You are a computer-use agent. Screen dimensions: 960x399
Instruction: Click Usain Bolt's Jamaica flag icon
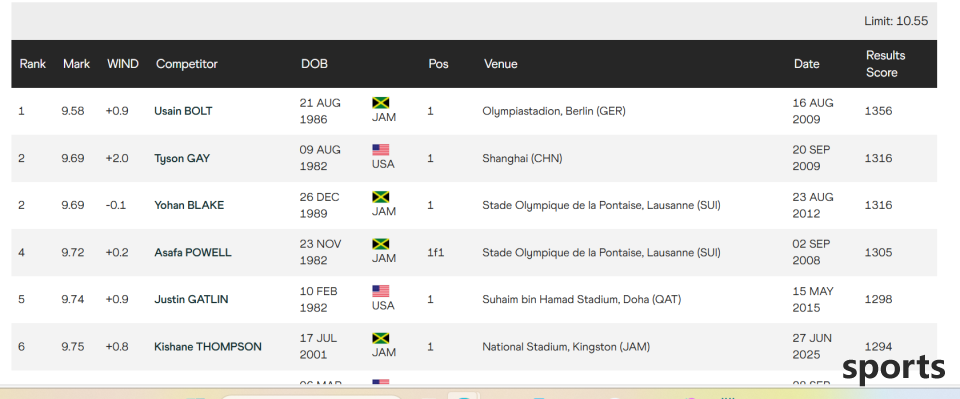(x=381, y=103)
